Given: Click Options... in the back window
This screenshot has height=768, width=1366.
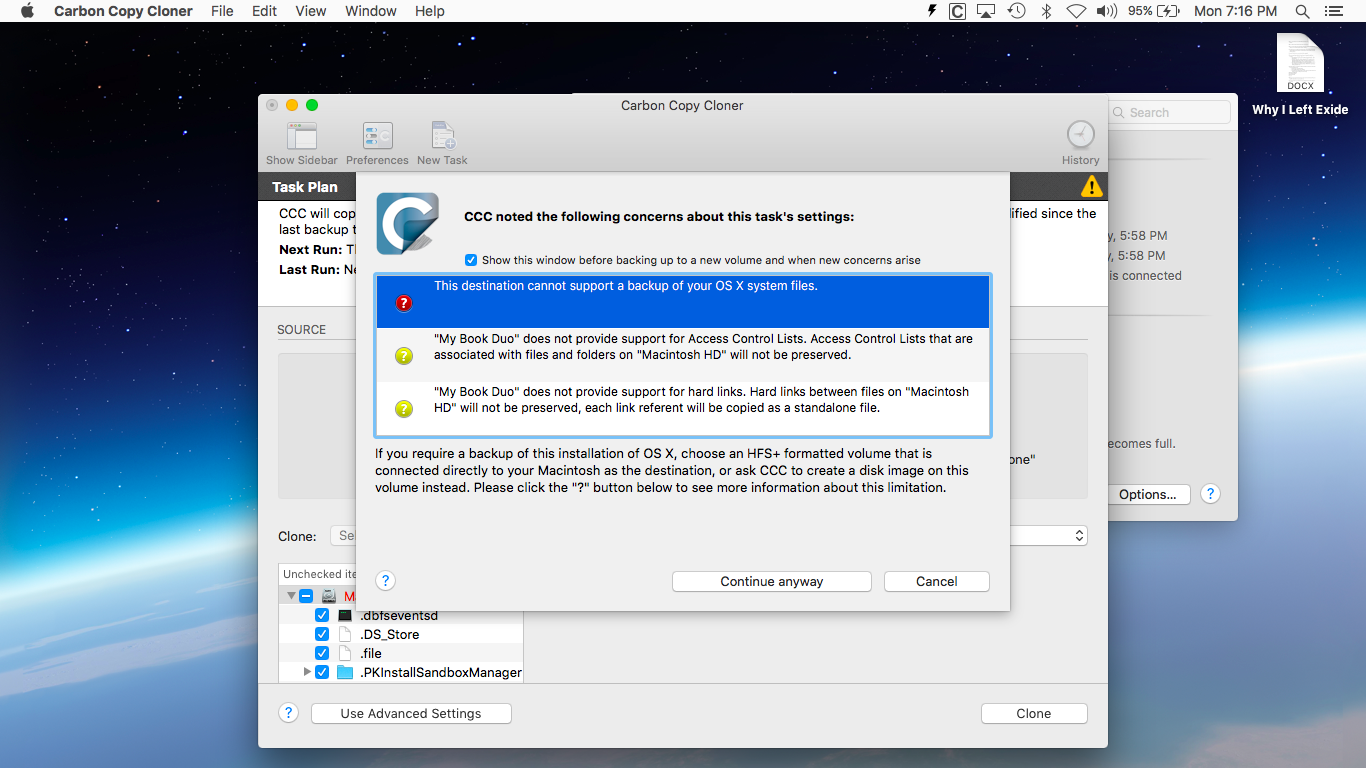Looking at the screenshot, I should (1148, 494).
